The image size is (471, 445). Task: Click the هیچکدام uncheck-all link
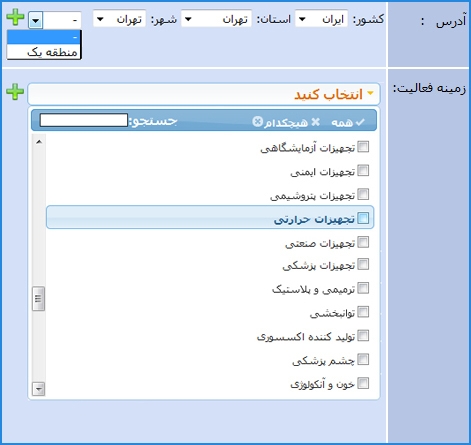tap(286, 123)
